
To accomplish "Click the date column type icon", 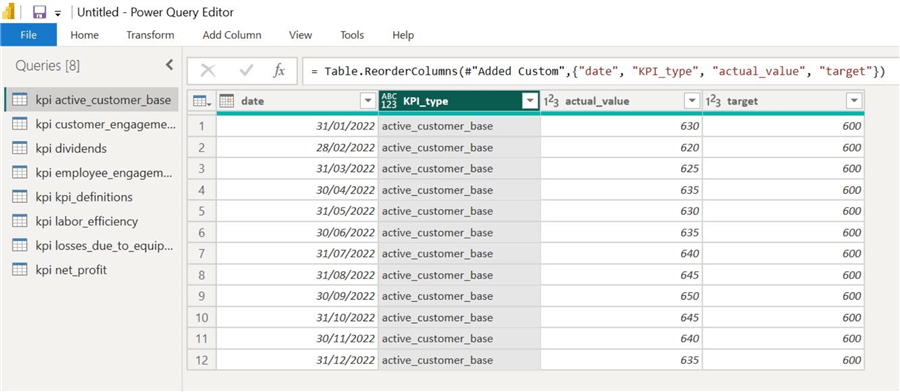I will (227, 101).
